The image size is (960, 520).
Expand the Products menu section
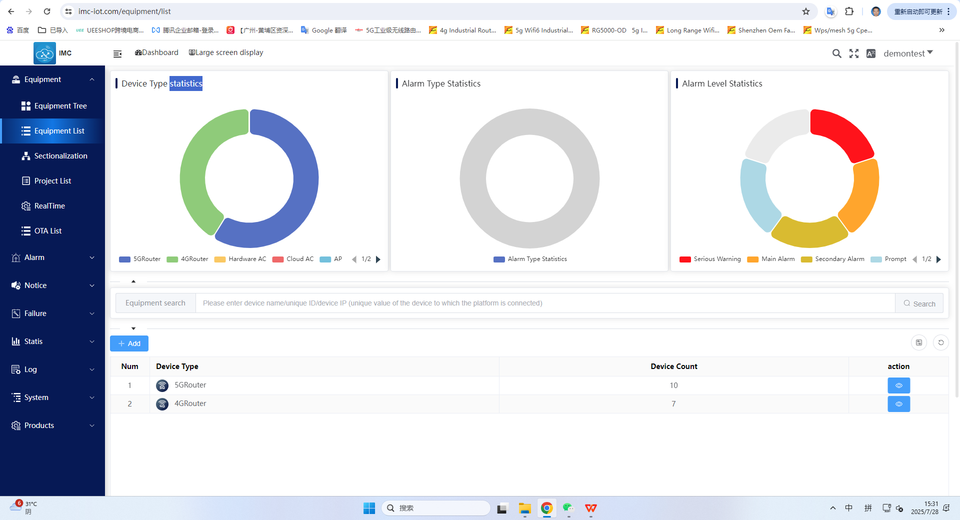[53, 426]
